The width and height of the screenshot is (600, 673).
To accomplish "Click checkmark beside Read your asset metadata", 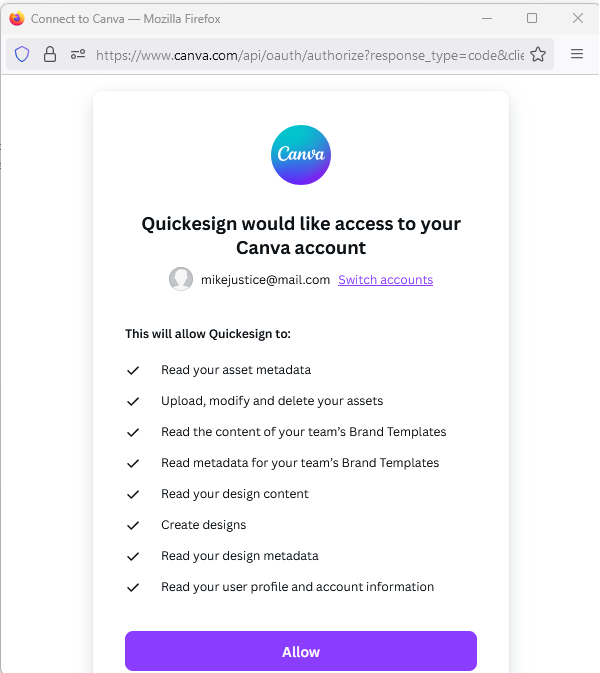I will tap(133, 370).
